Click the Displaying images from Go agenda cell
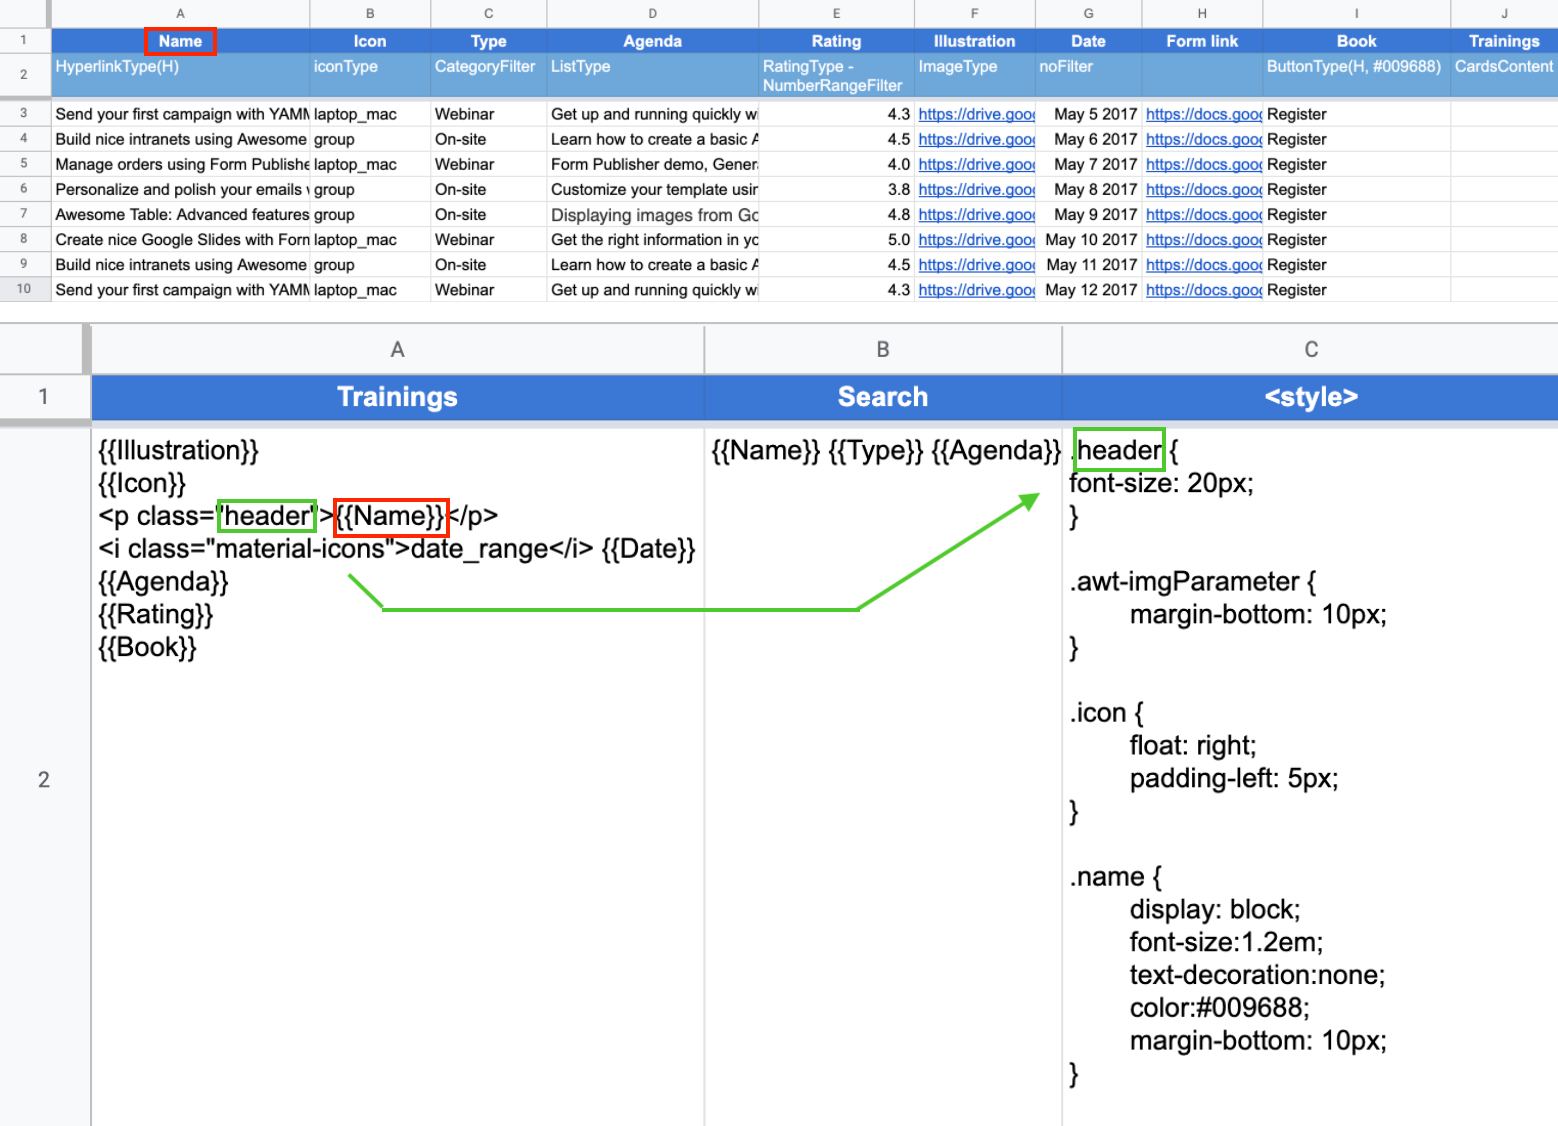The width and height of the screenshot is (1558, 1126). tap(653, 214)
